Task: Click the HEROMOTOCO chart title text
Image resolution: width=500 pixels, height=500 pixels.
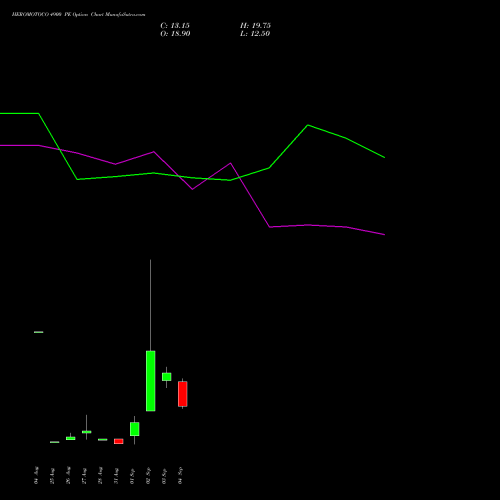Action: pyautogui.click(x=78, y=15)
